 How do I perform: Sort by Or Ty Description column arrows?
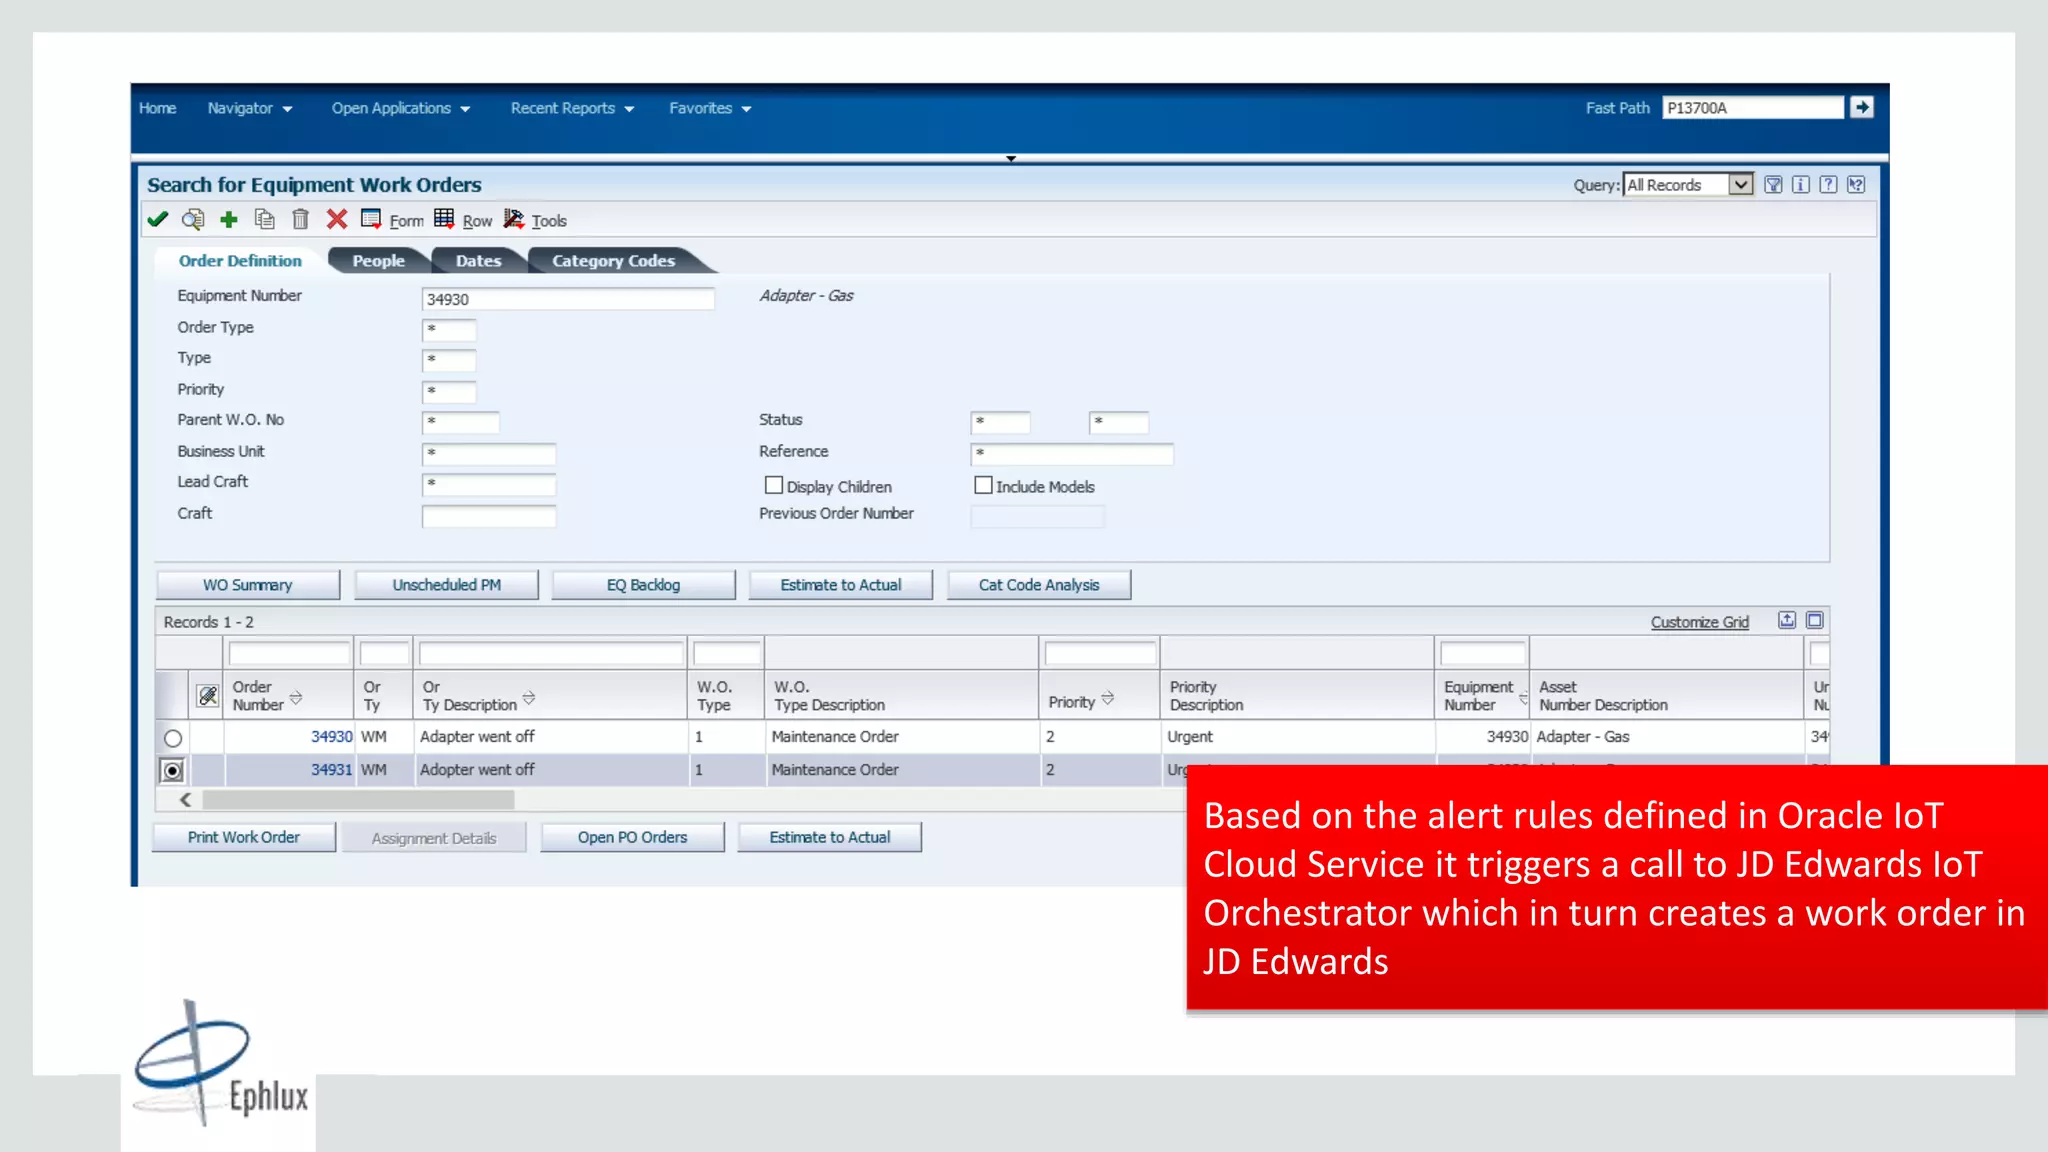click(x=529, y=697)
